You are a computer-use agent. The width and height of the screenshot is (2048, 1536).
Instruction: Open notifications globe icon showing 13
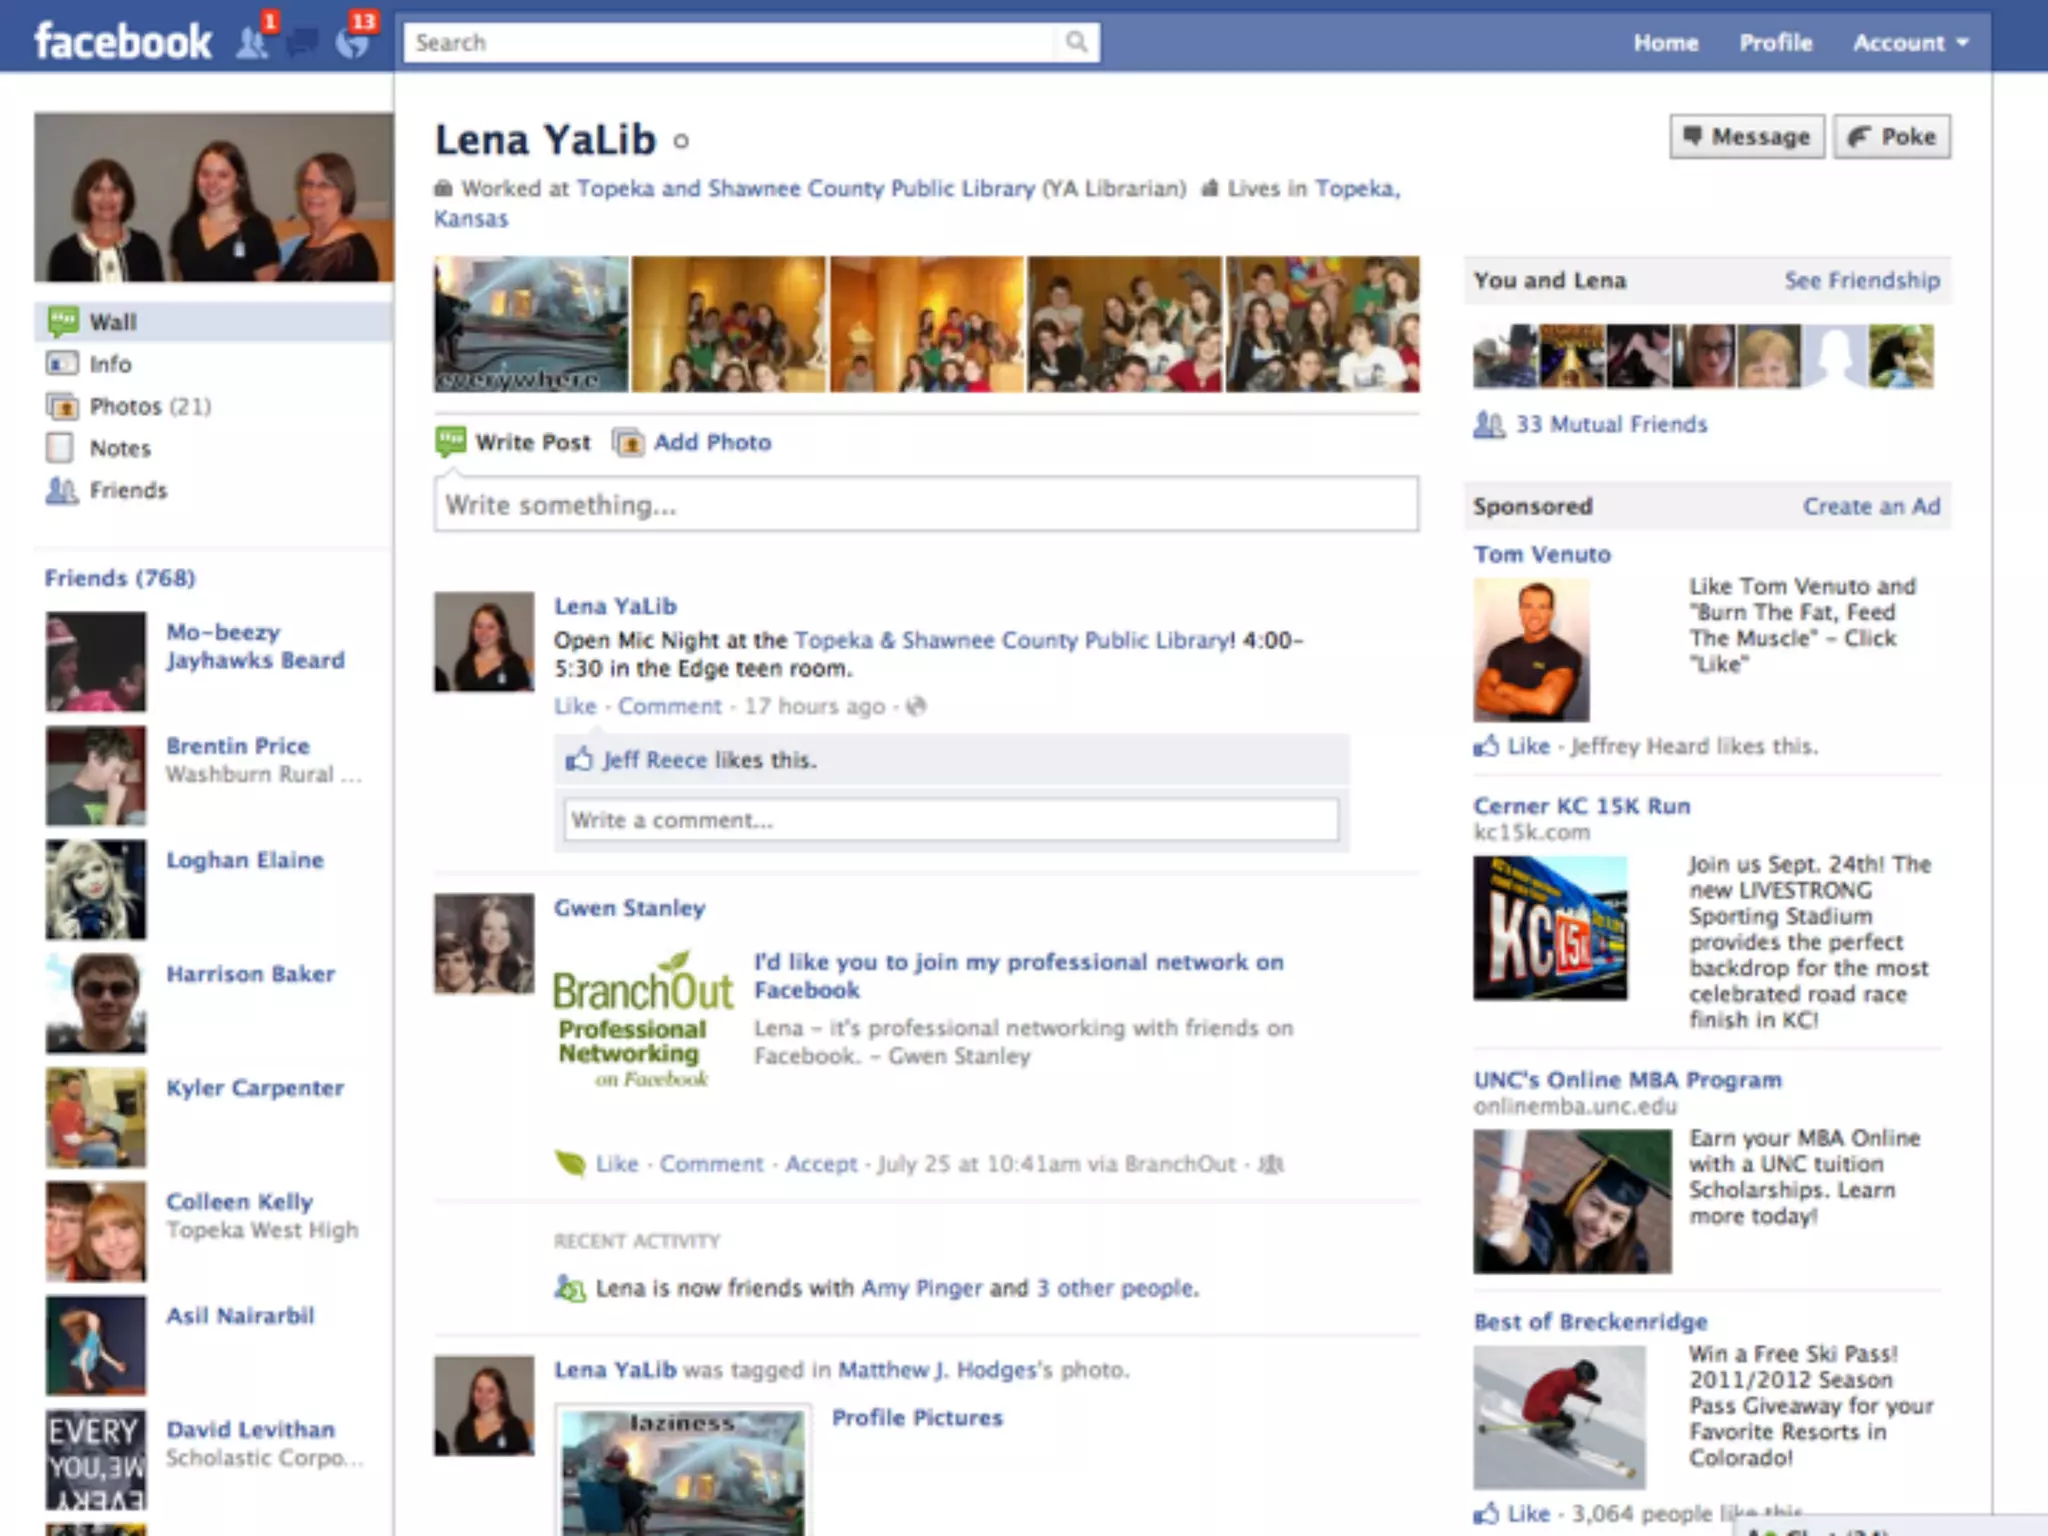click(x=352, y=42)
